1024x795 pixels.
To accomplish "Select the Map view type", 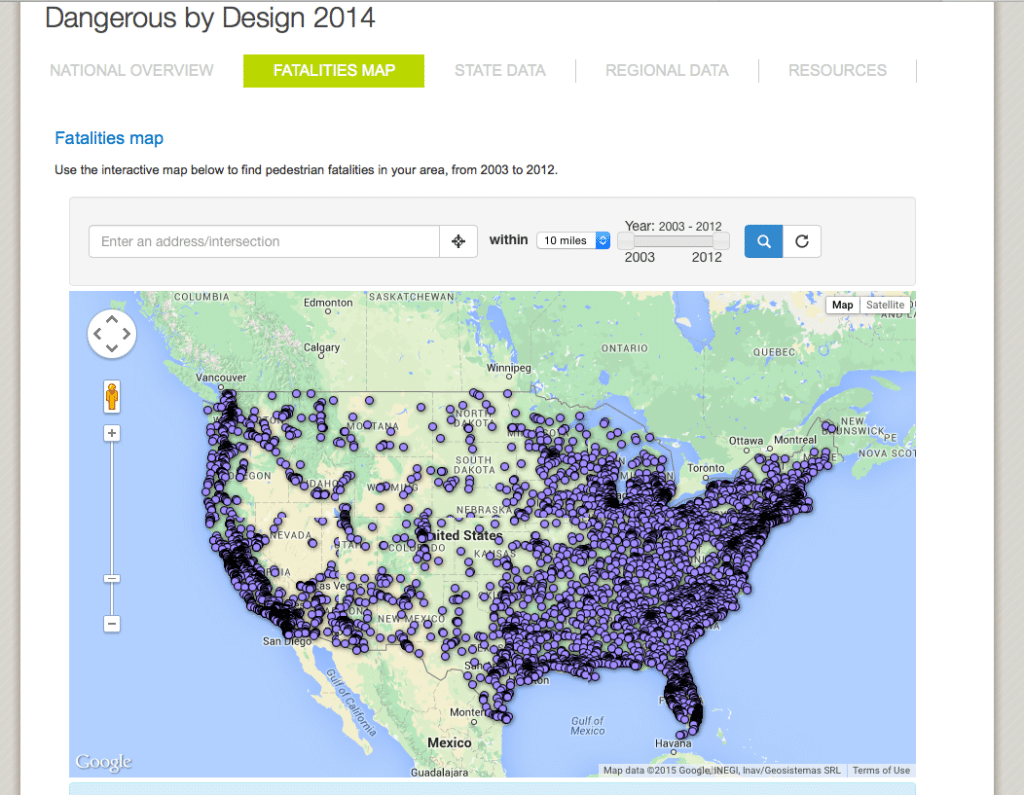I will point(843,305).
